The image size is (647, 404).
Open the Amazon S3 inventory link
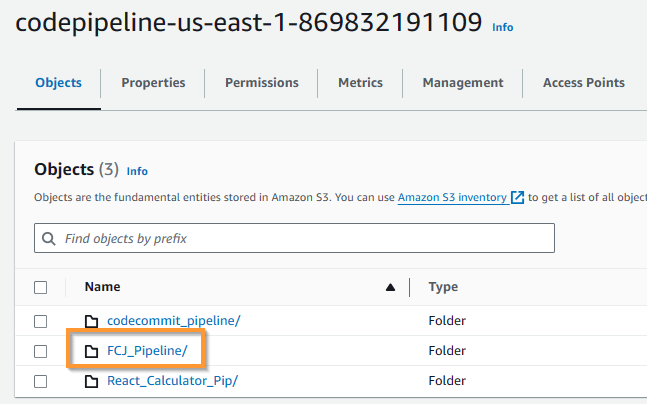pyautogui.click(x=452, y=197)
